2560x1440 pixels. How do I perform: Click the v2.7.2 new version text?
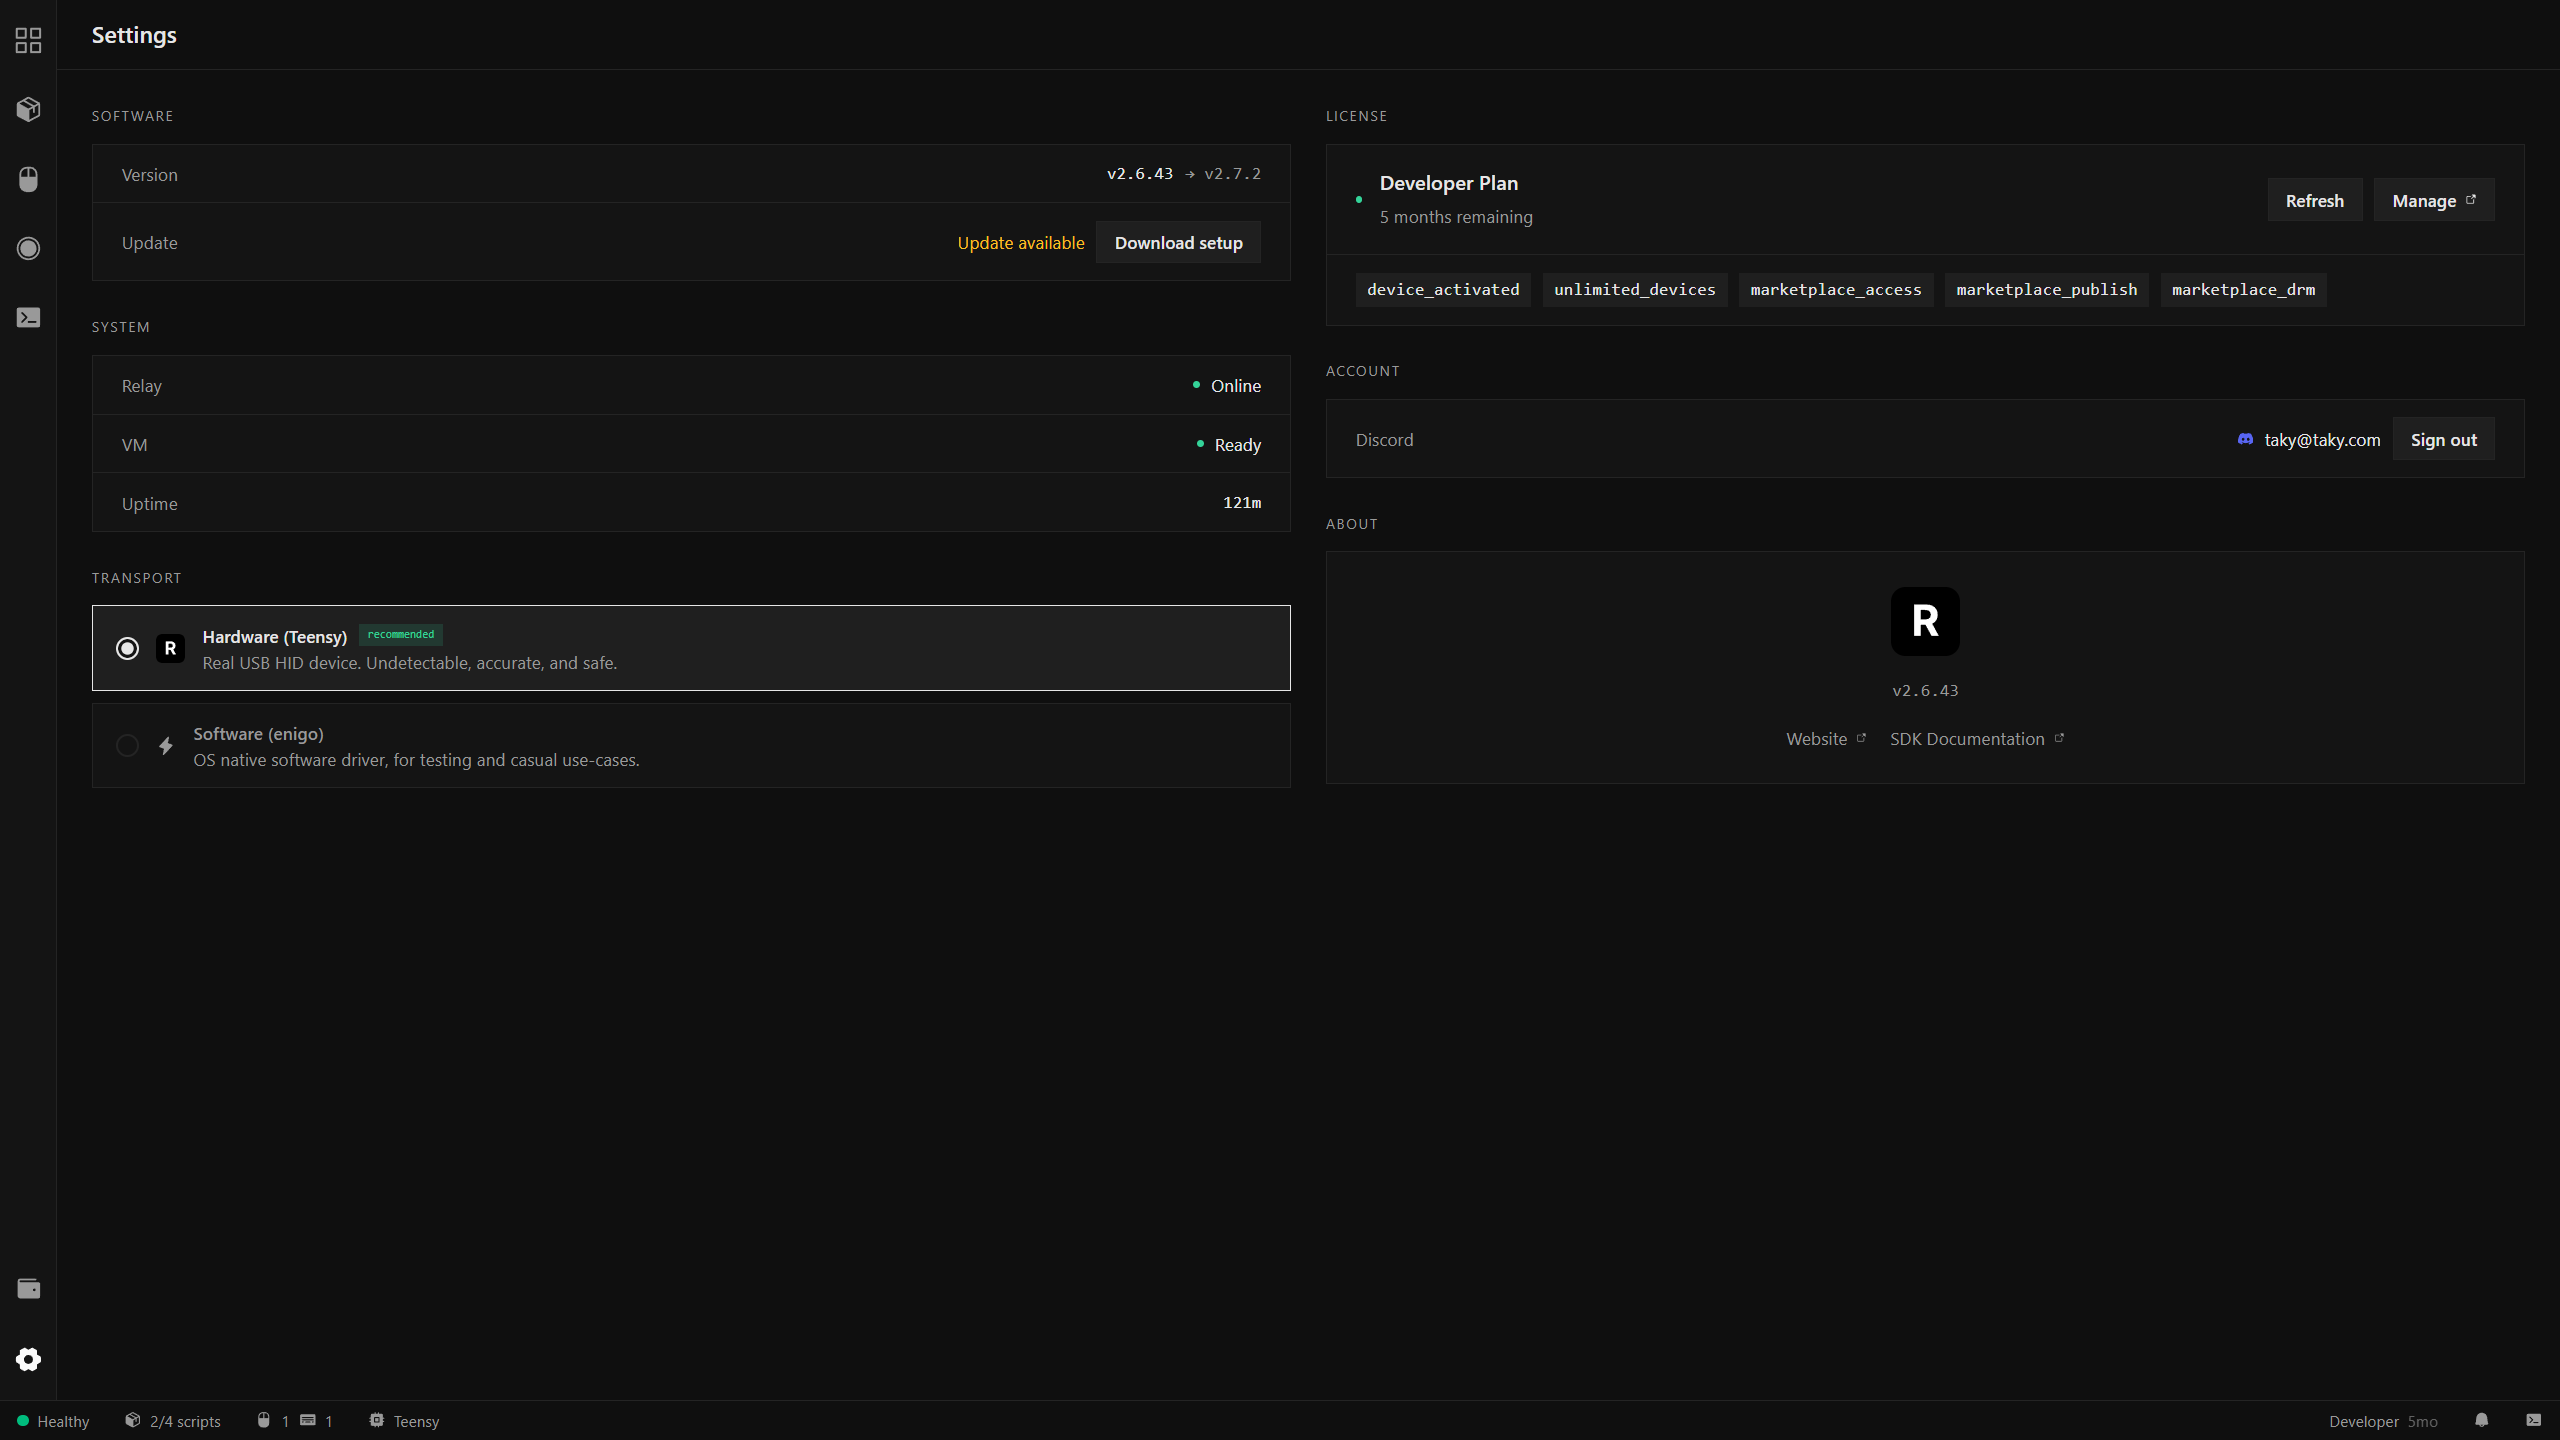point(1232,174)
